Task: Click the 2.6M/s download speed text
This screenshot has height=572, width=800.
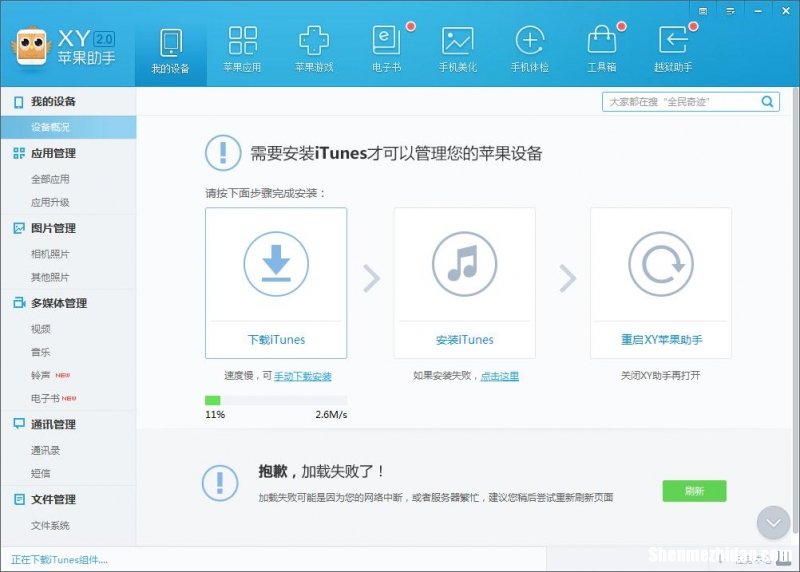Action: [331, 414]
